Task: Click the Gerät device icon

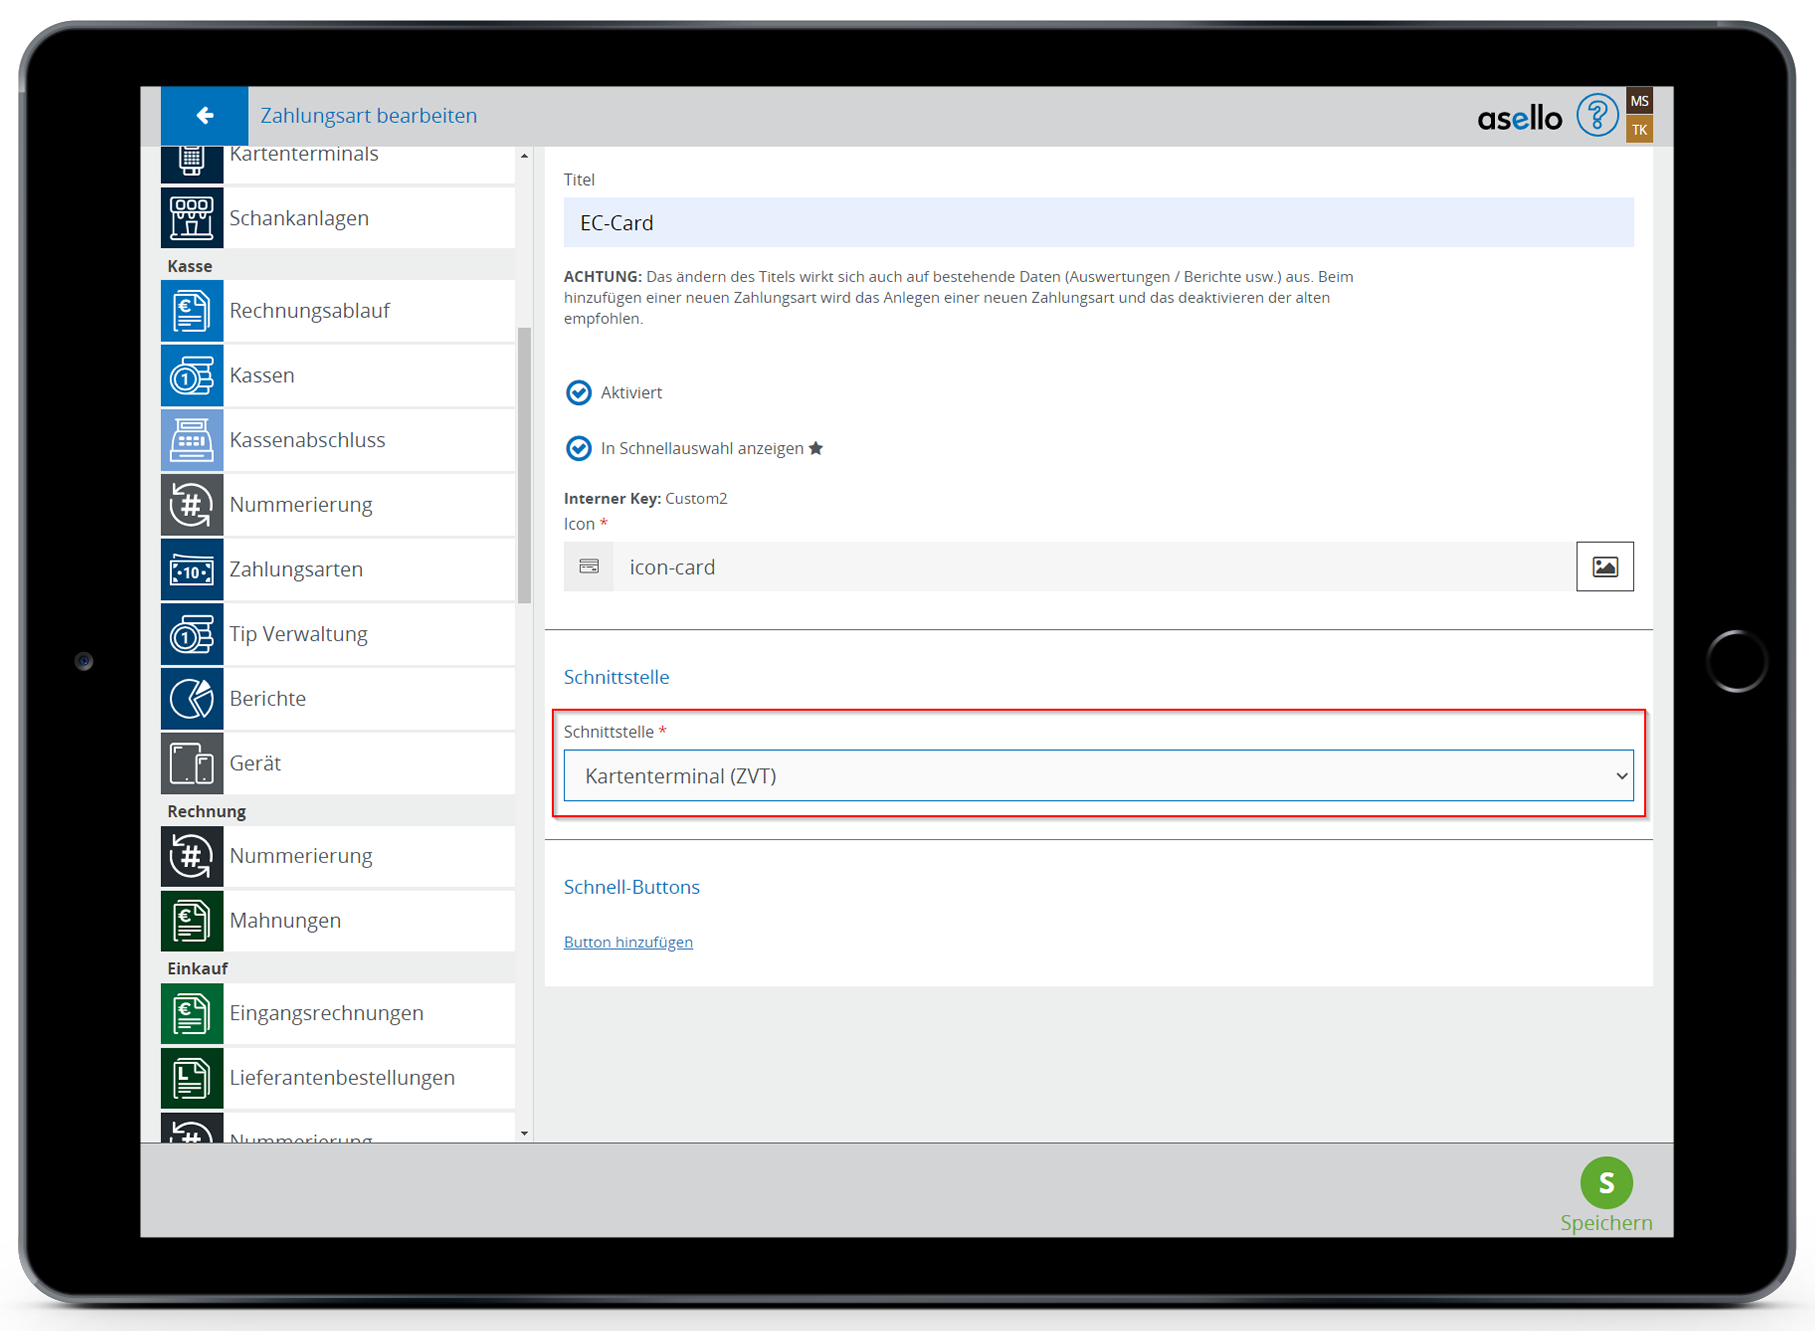Action: (191, 764)
